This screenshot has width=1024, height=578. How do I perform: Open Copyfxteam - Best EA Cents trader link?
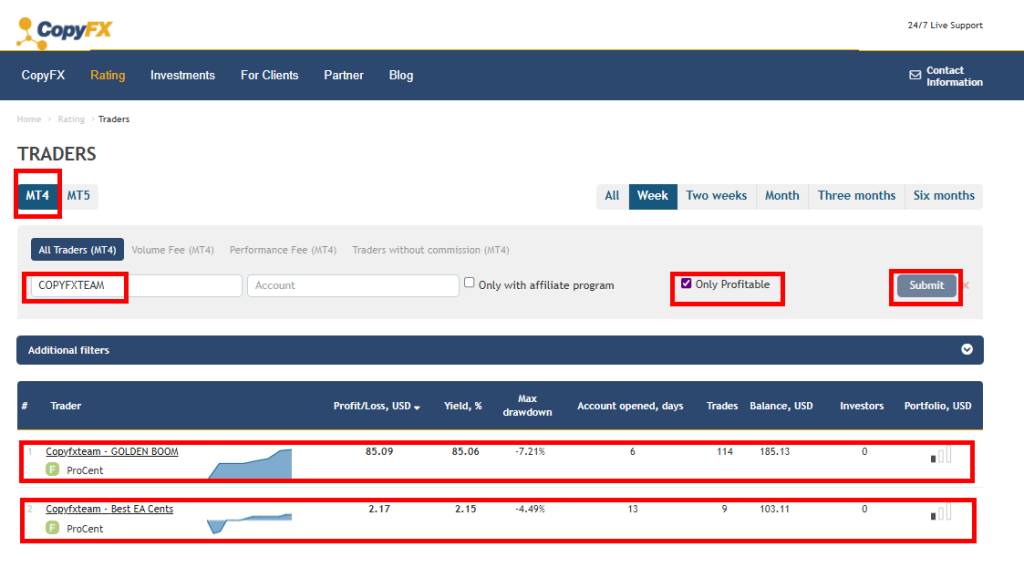point(109,509)
